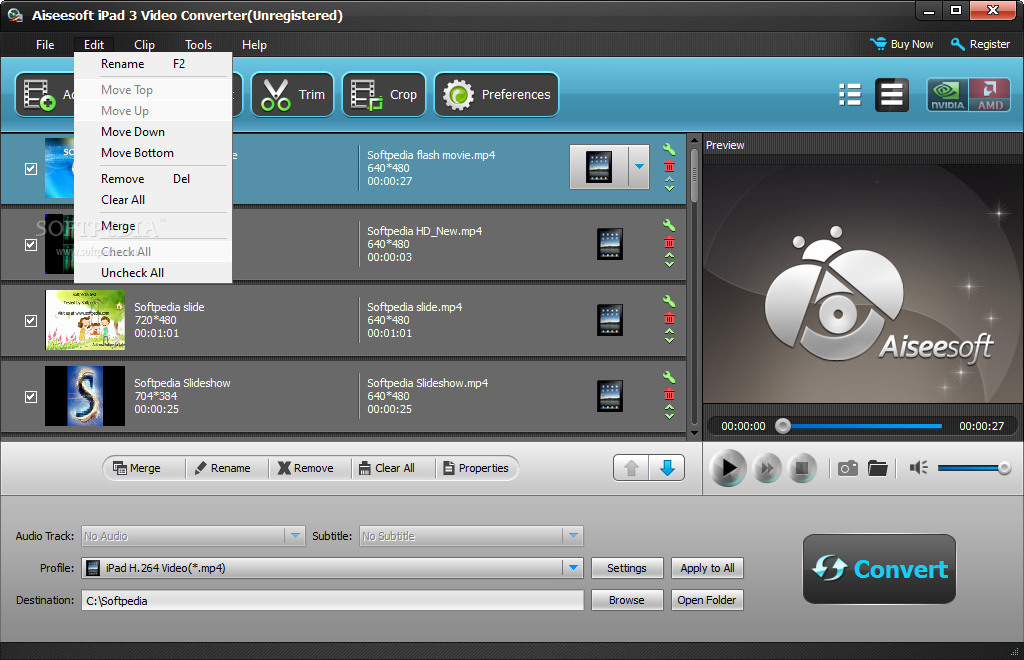Viewport: 1024px width, 660px height.
Task: Open the Clip menu
Action: [x=144, y=44]
